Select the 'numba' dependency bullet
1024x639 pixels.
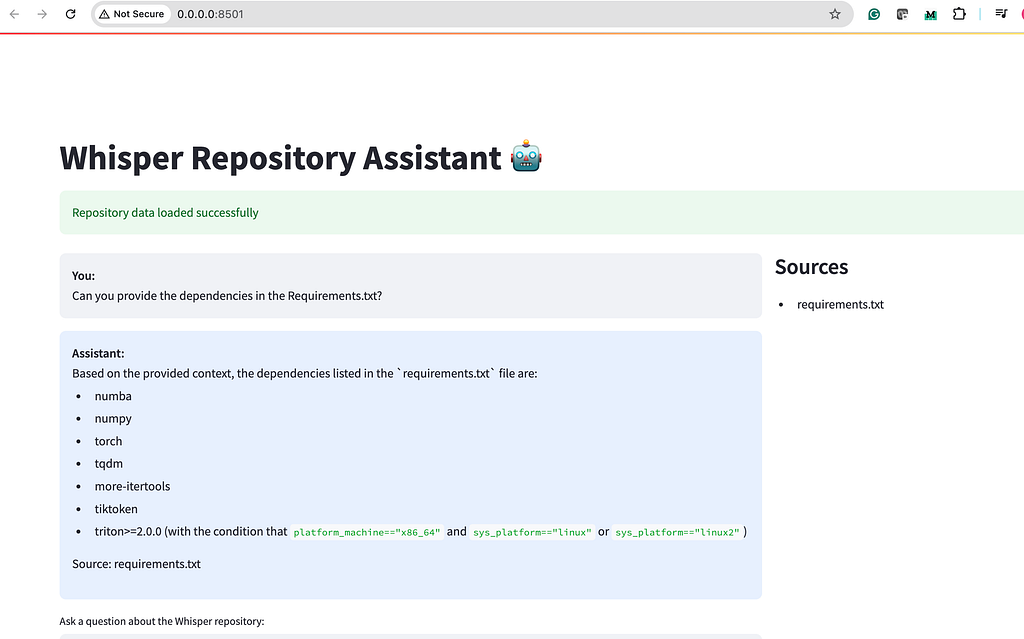click(113, 396)
